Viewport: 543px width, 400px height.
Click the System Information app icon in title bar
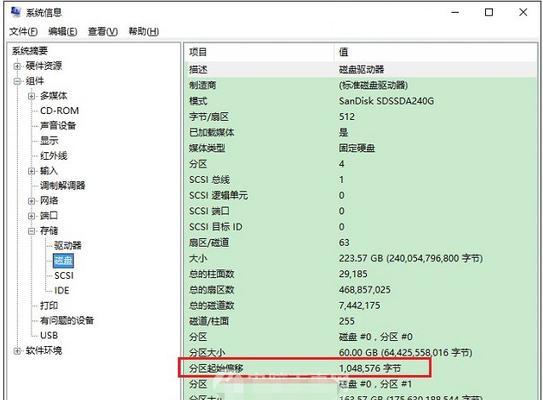(x=16, y=12)
